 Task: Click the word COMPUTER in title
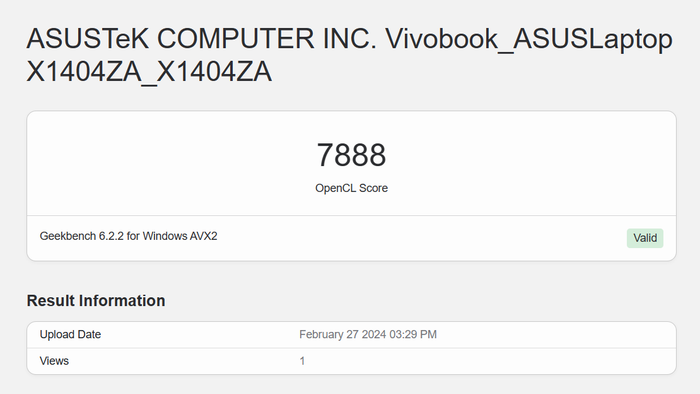(236, 39)
